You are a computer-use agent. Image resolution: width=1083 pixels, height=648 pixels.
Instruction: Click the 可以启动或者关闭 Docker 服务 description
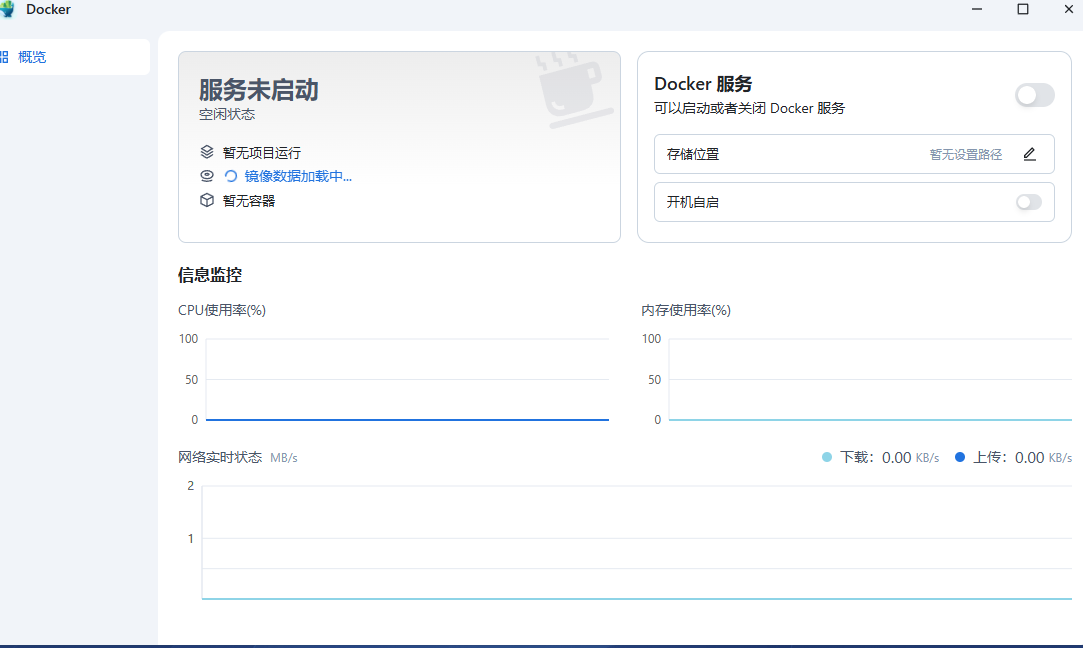click(x=749, y=108)
